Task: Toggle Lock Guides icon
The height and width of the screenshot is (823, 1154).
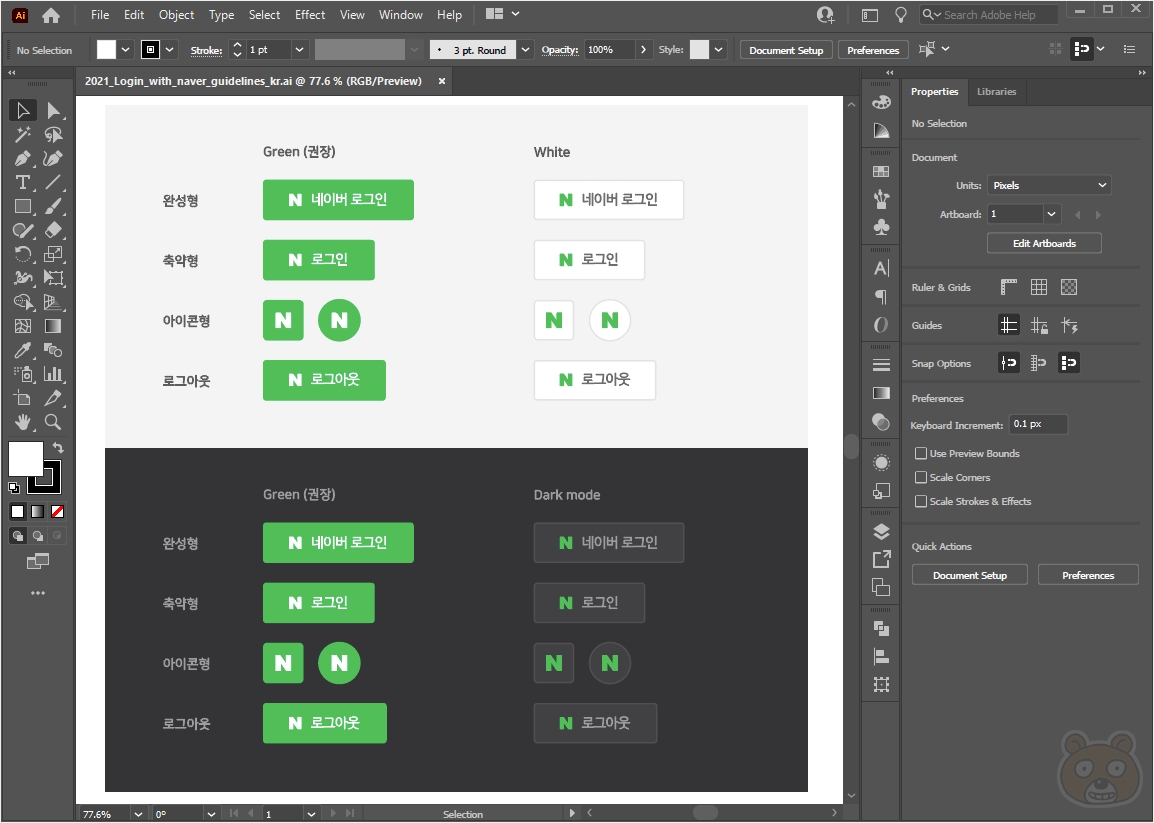Action: (x=1038, y=325)
